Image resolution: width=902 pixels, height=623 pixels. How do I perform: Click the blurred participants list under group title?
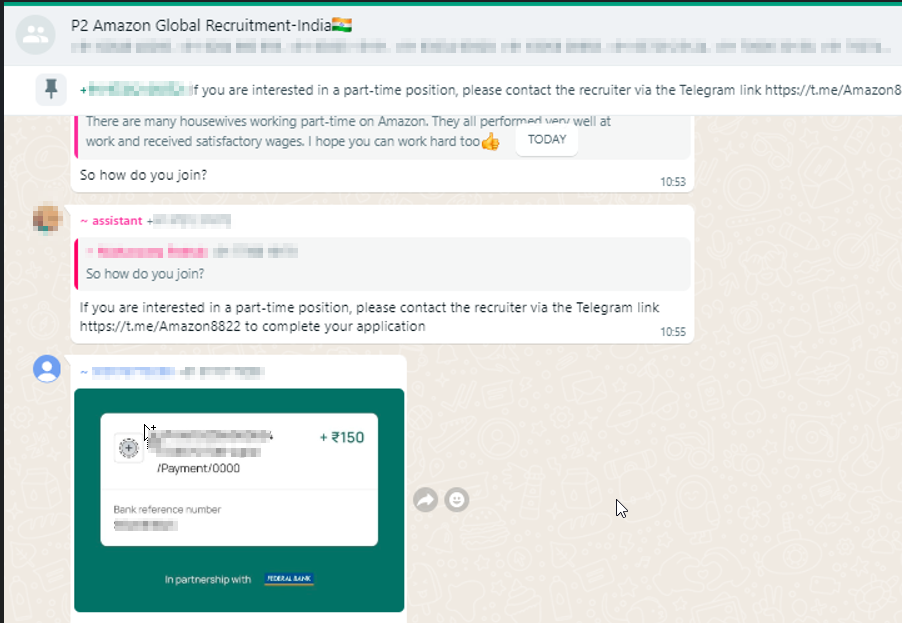pos(482,47)
